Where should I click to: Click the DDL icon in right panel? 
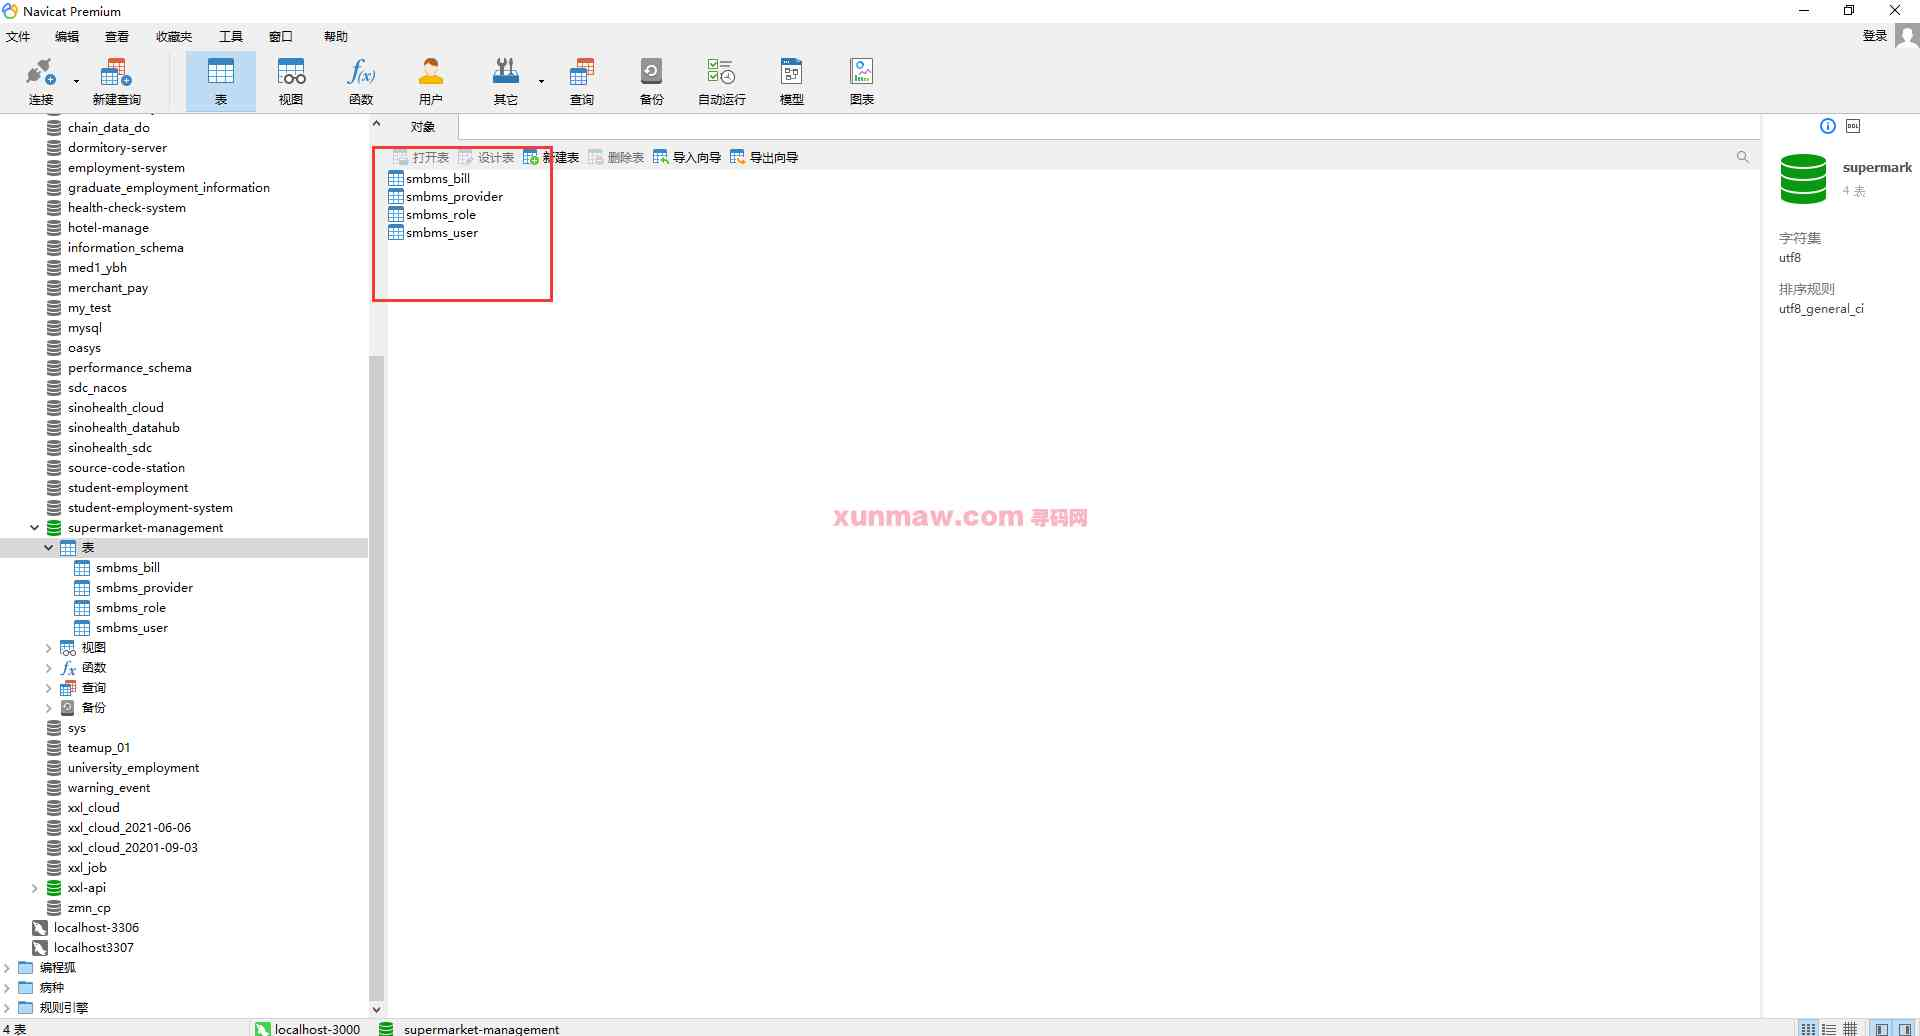click(1853, 126)
